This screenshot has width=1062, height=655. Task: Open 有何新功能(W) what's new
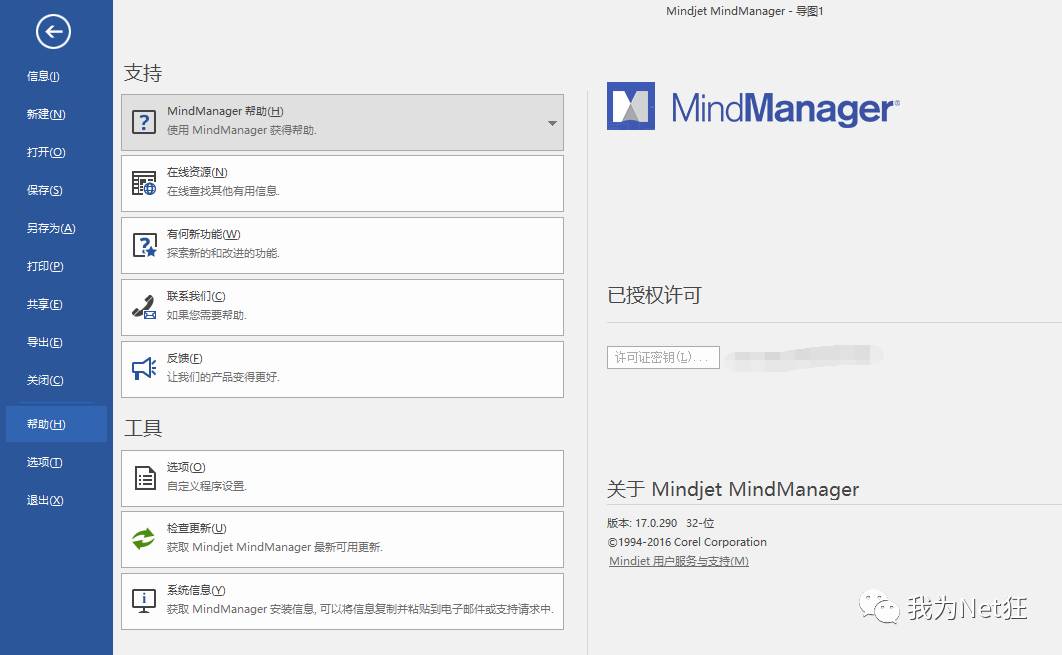342,245
